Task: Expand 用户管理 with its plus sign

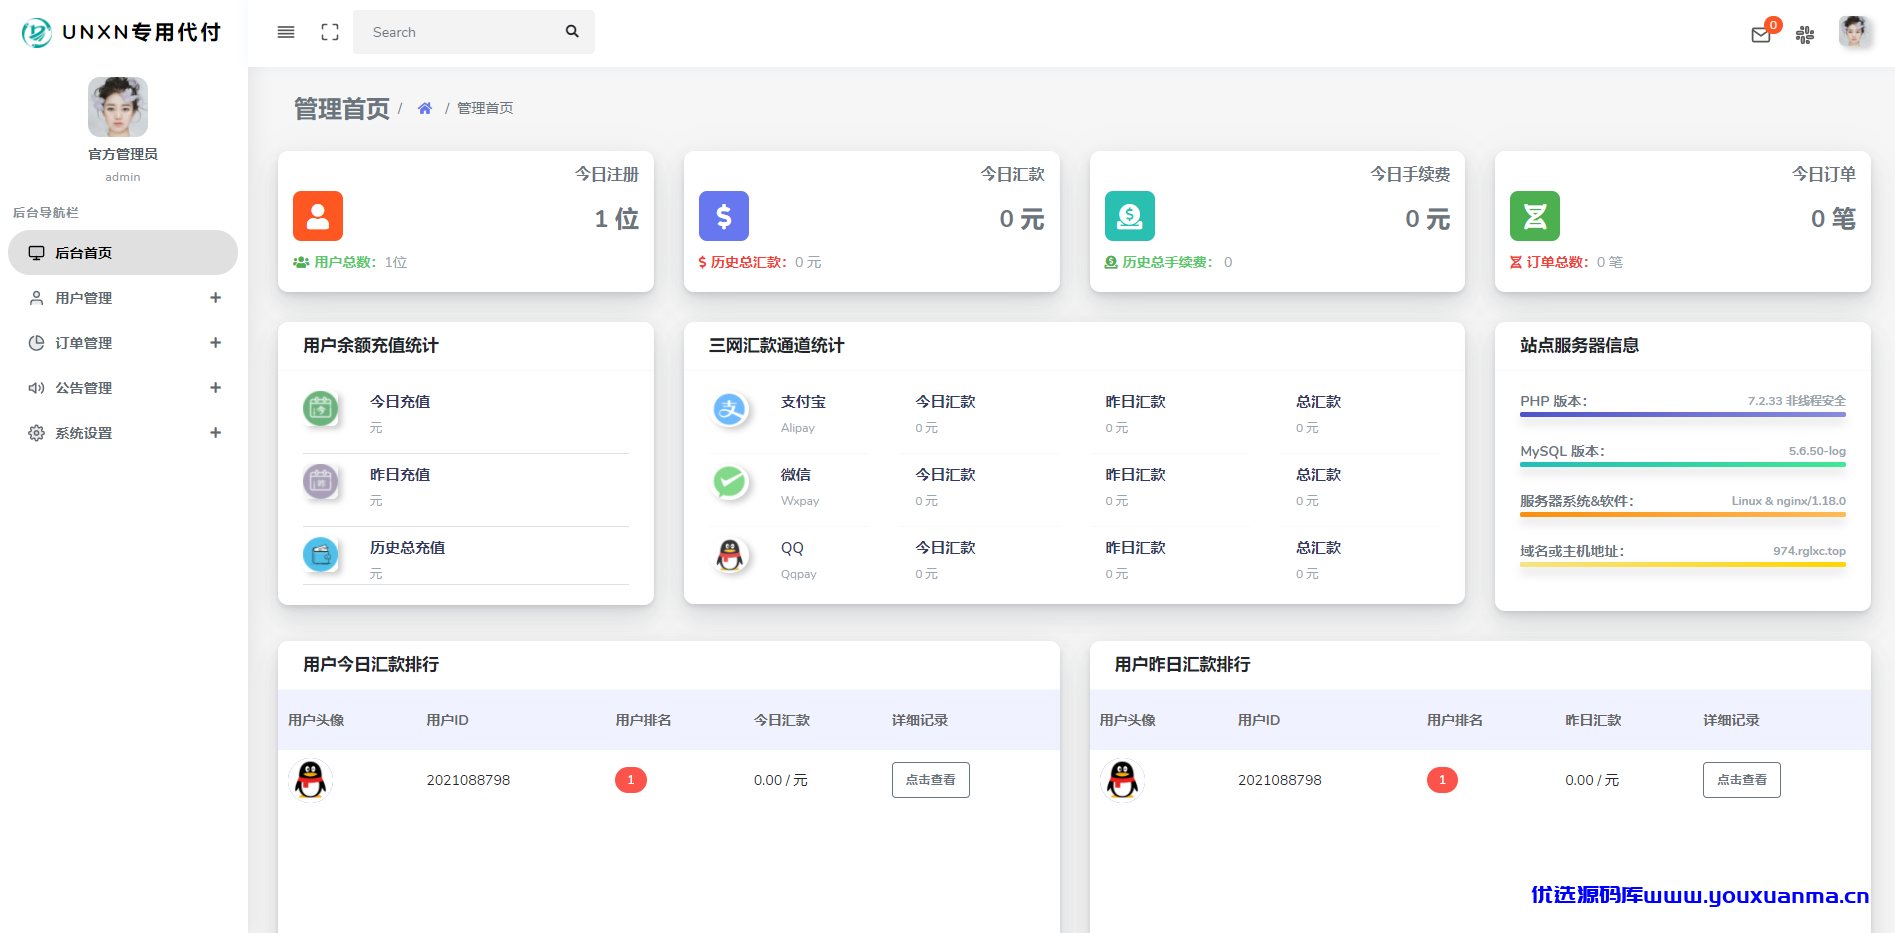Action: pyautogui.click(x=215, y=298)
